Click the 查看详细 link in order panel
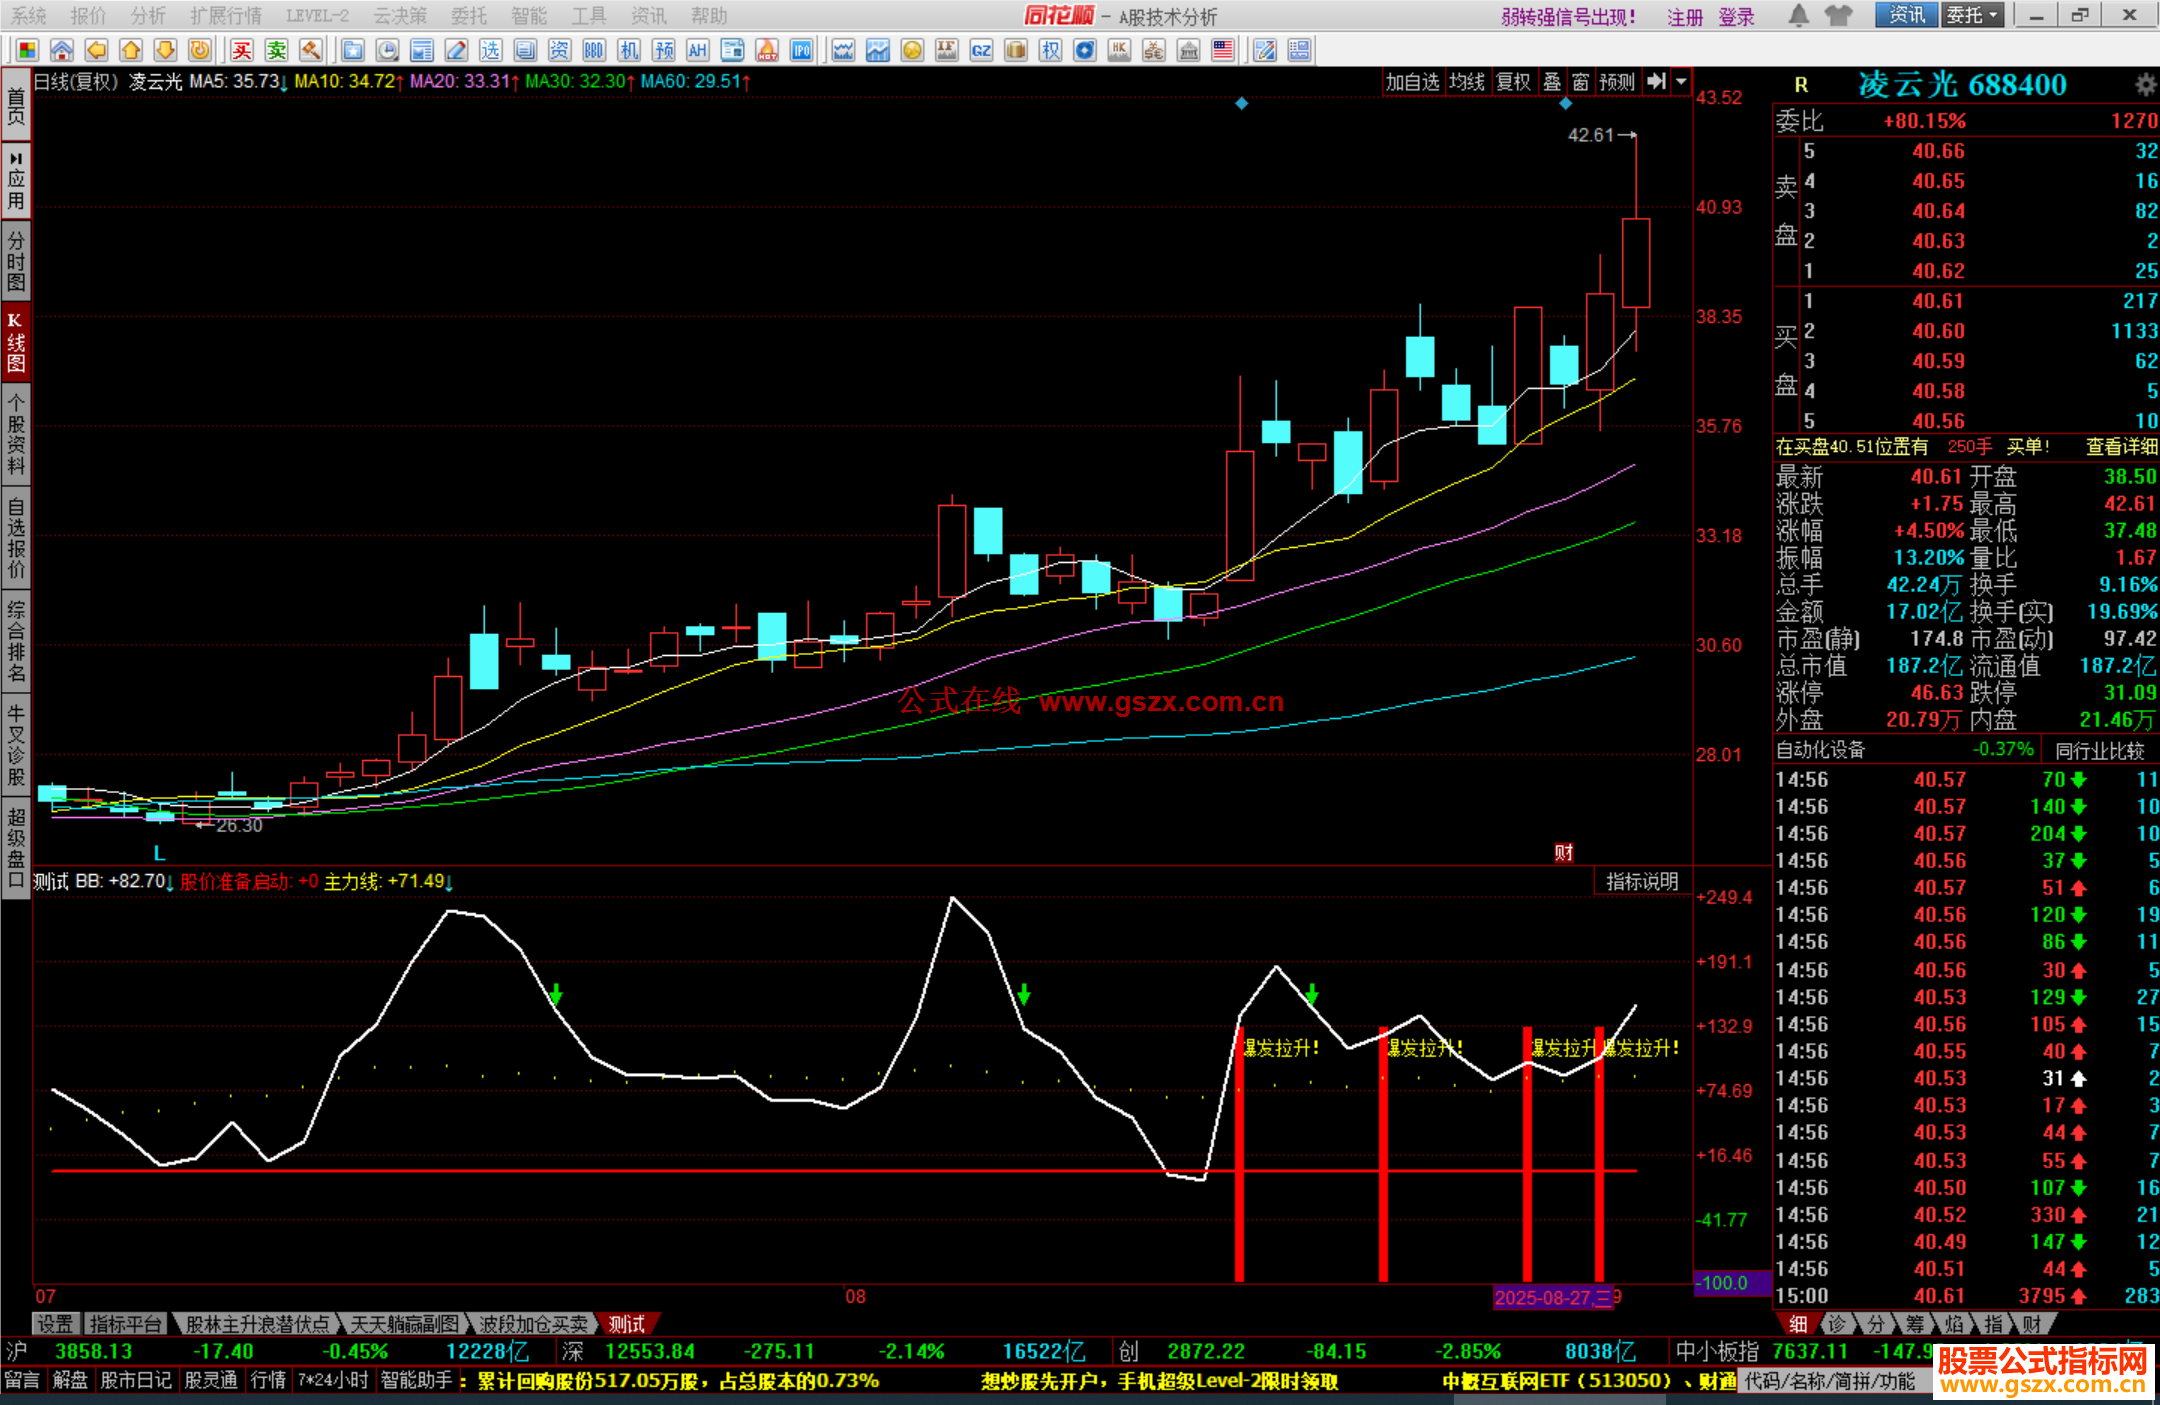 tap(2121, 447)
